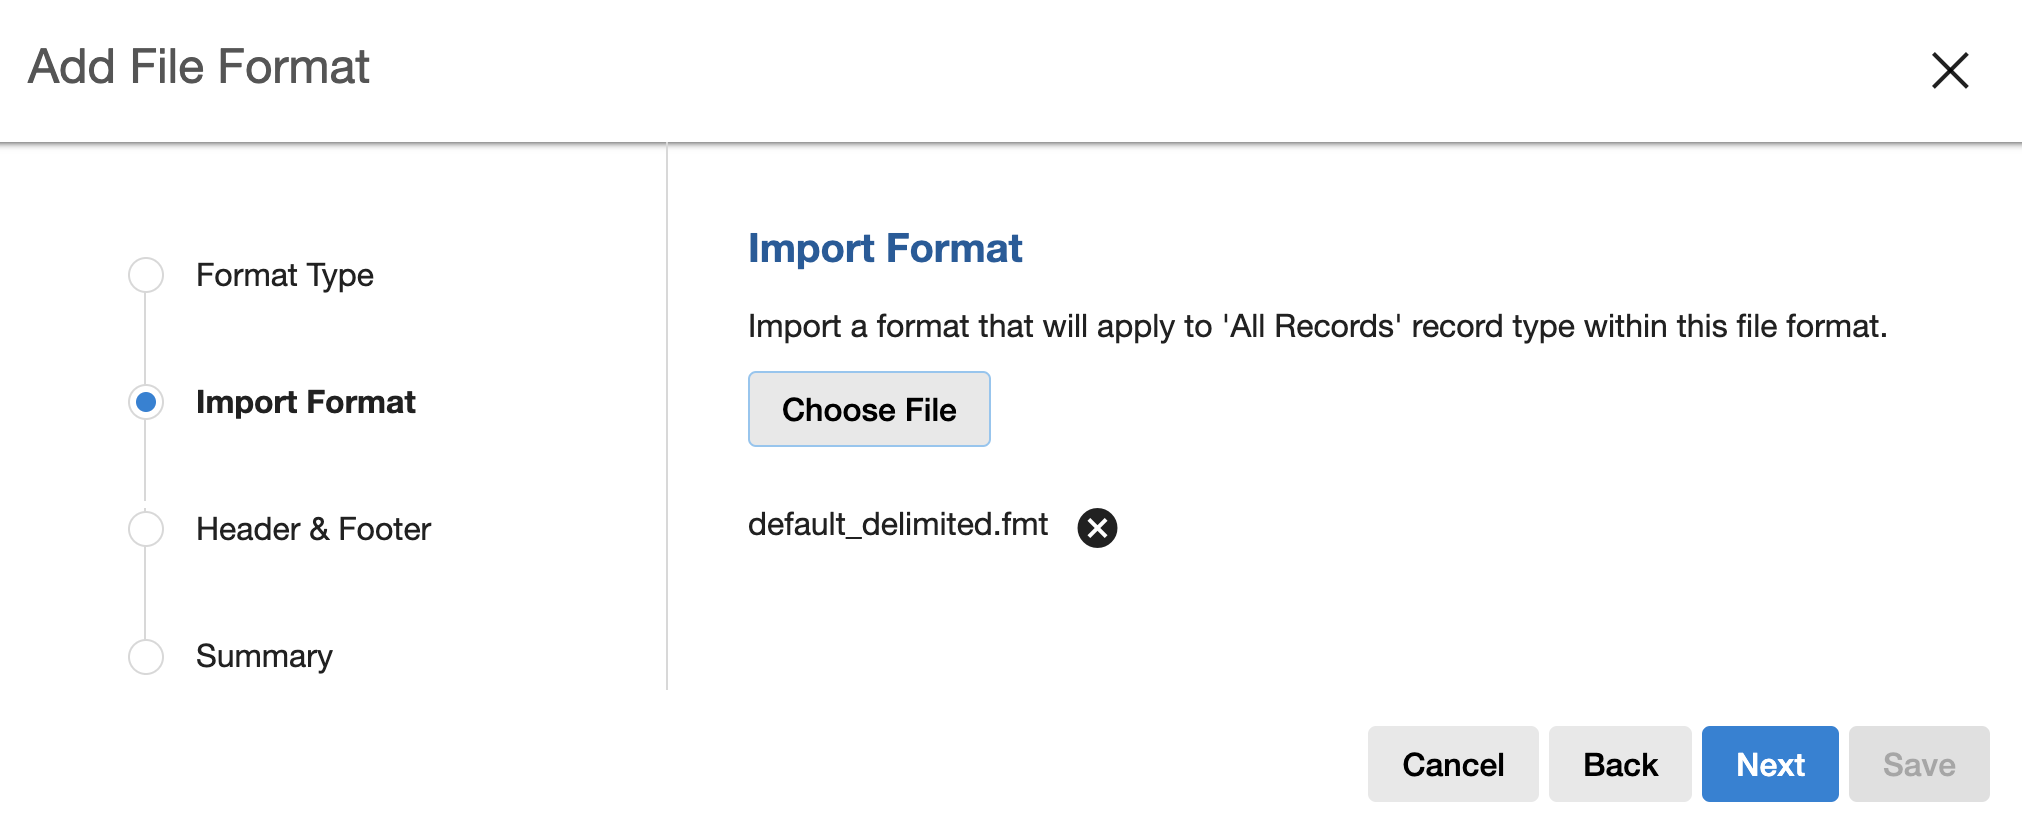This screenshot has height=826, width=2022.
Task: Open the Summary step label
Action: click(264, 656)
